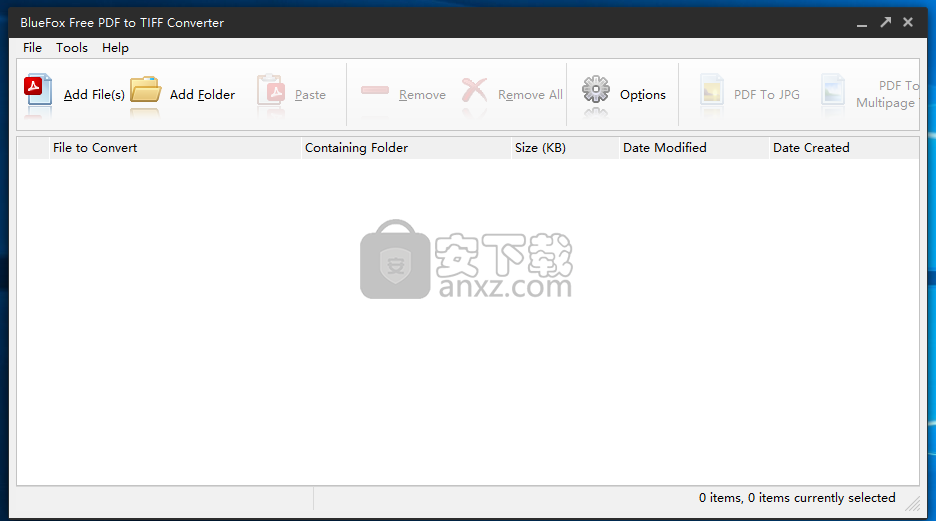Screen dimensions: 936x521
Task: Sort by the File to Convert column header
Action: click(x=175, y=147)
